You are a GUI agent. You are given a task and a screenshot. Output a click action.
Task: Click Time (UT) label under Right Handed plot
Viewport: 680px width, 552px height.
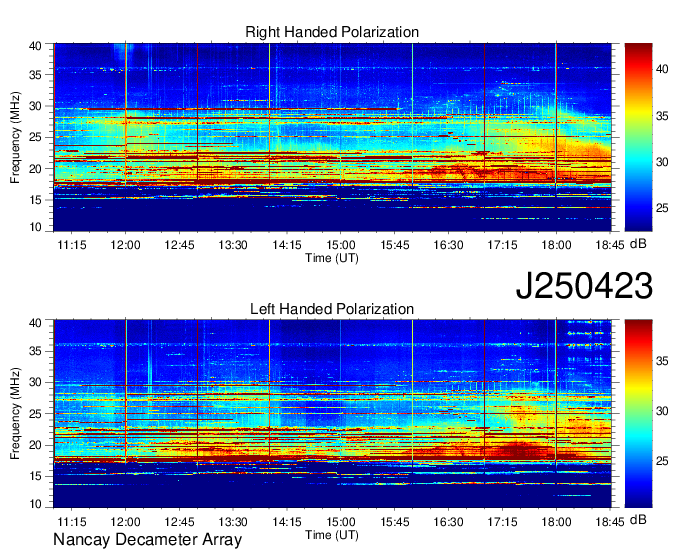click(x=332, y=258)
